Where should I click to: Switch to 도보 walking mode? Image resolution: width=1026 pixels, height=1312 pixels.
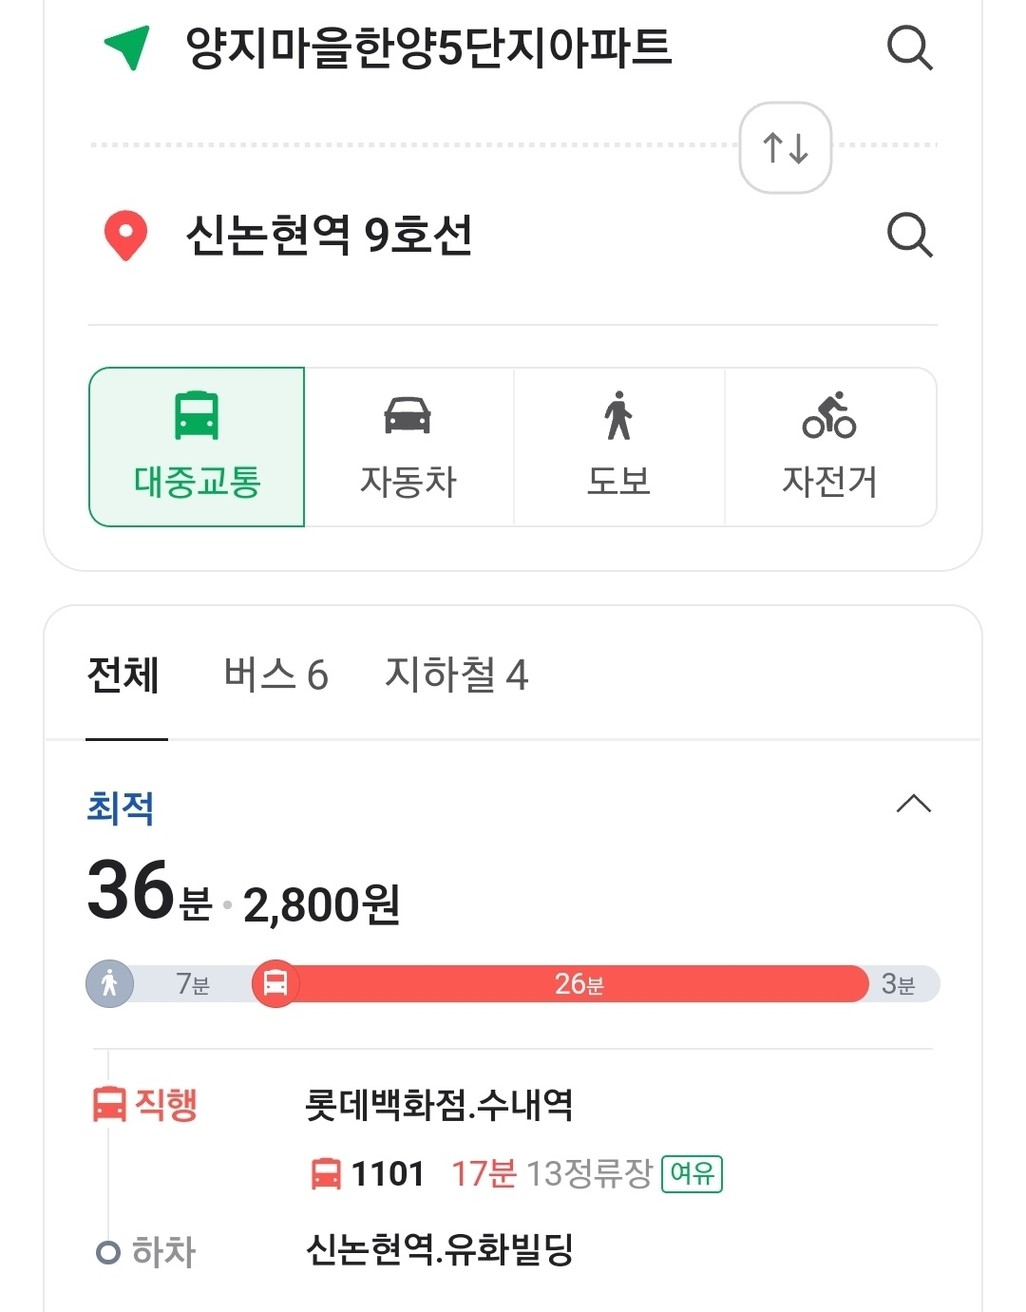coord(619,447)
